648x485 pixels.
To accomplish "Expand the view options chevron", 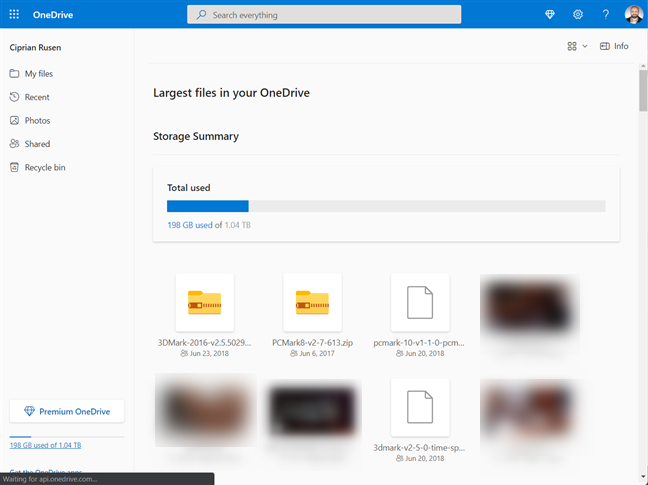I will (x=585, y=46).
